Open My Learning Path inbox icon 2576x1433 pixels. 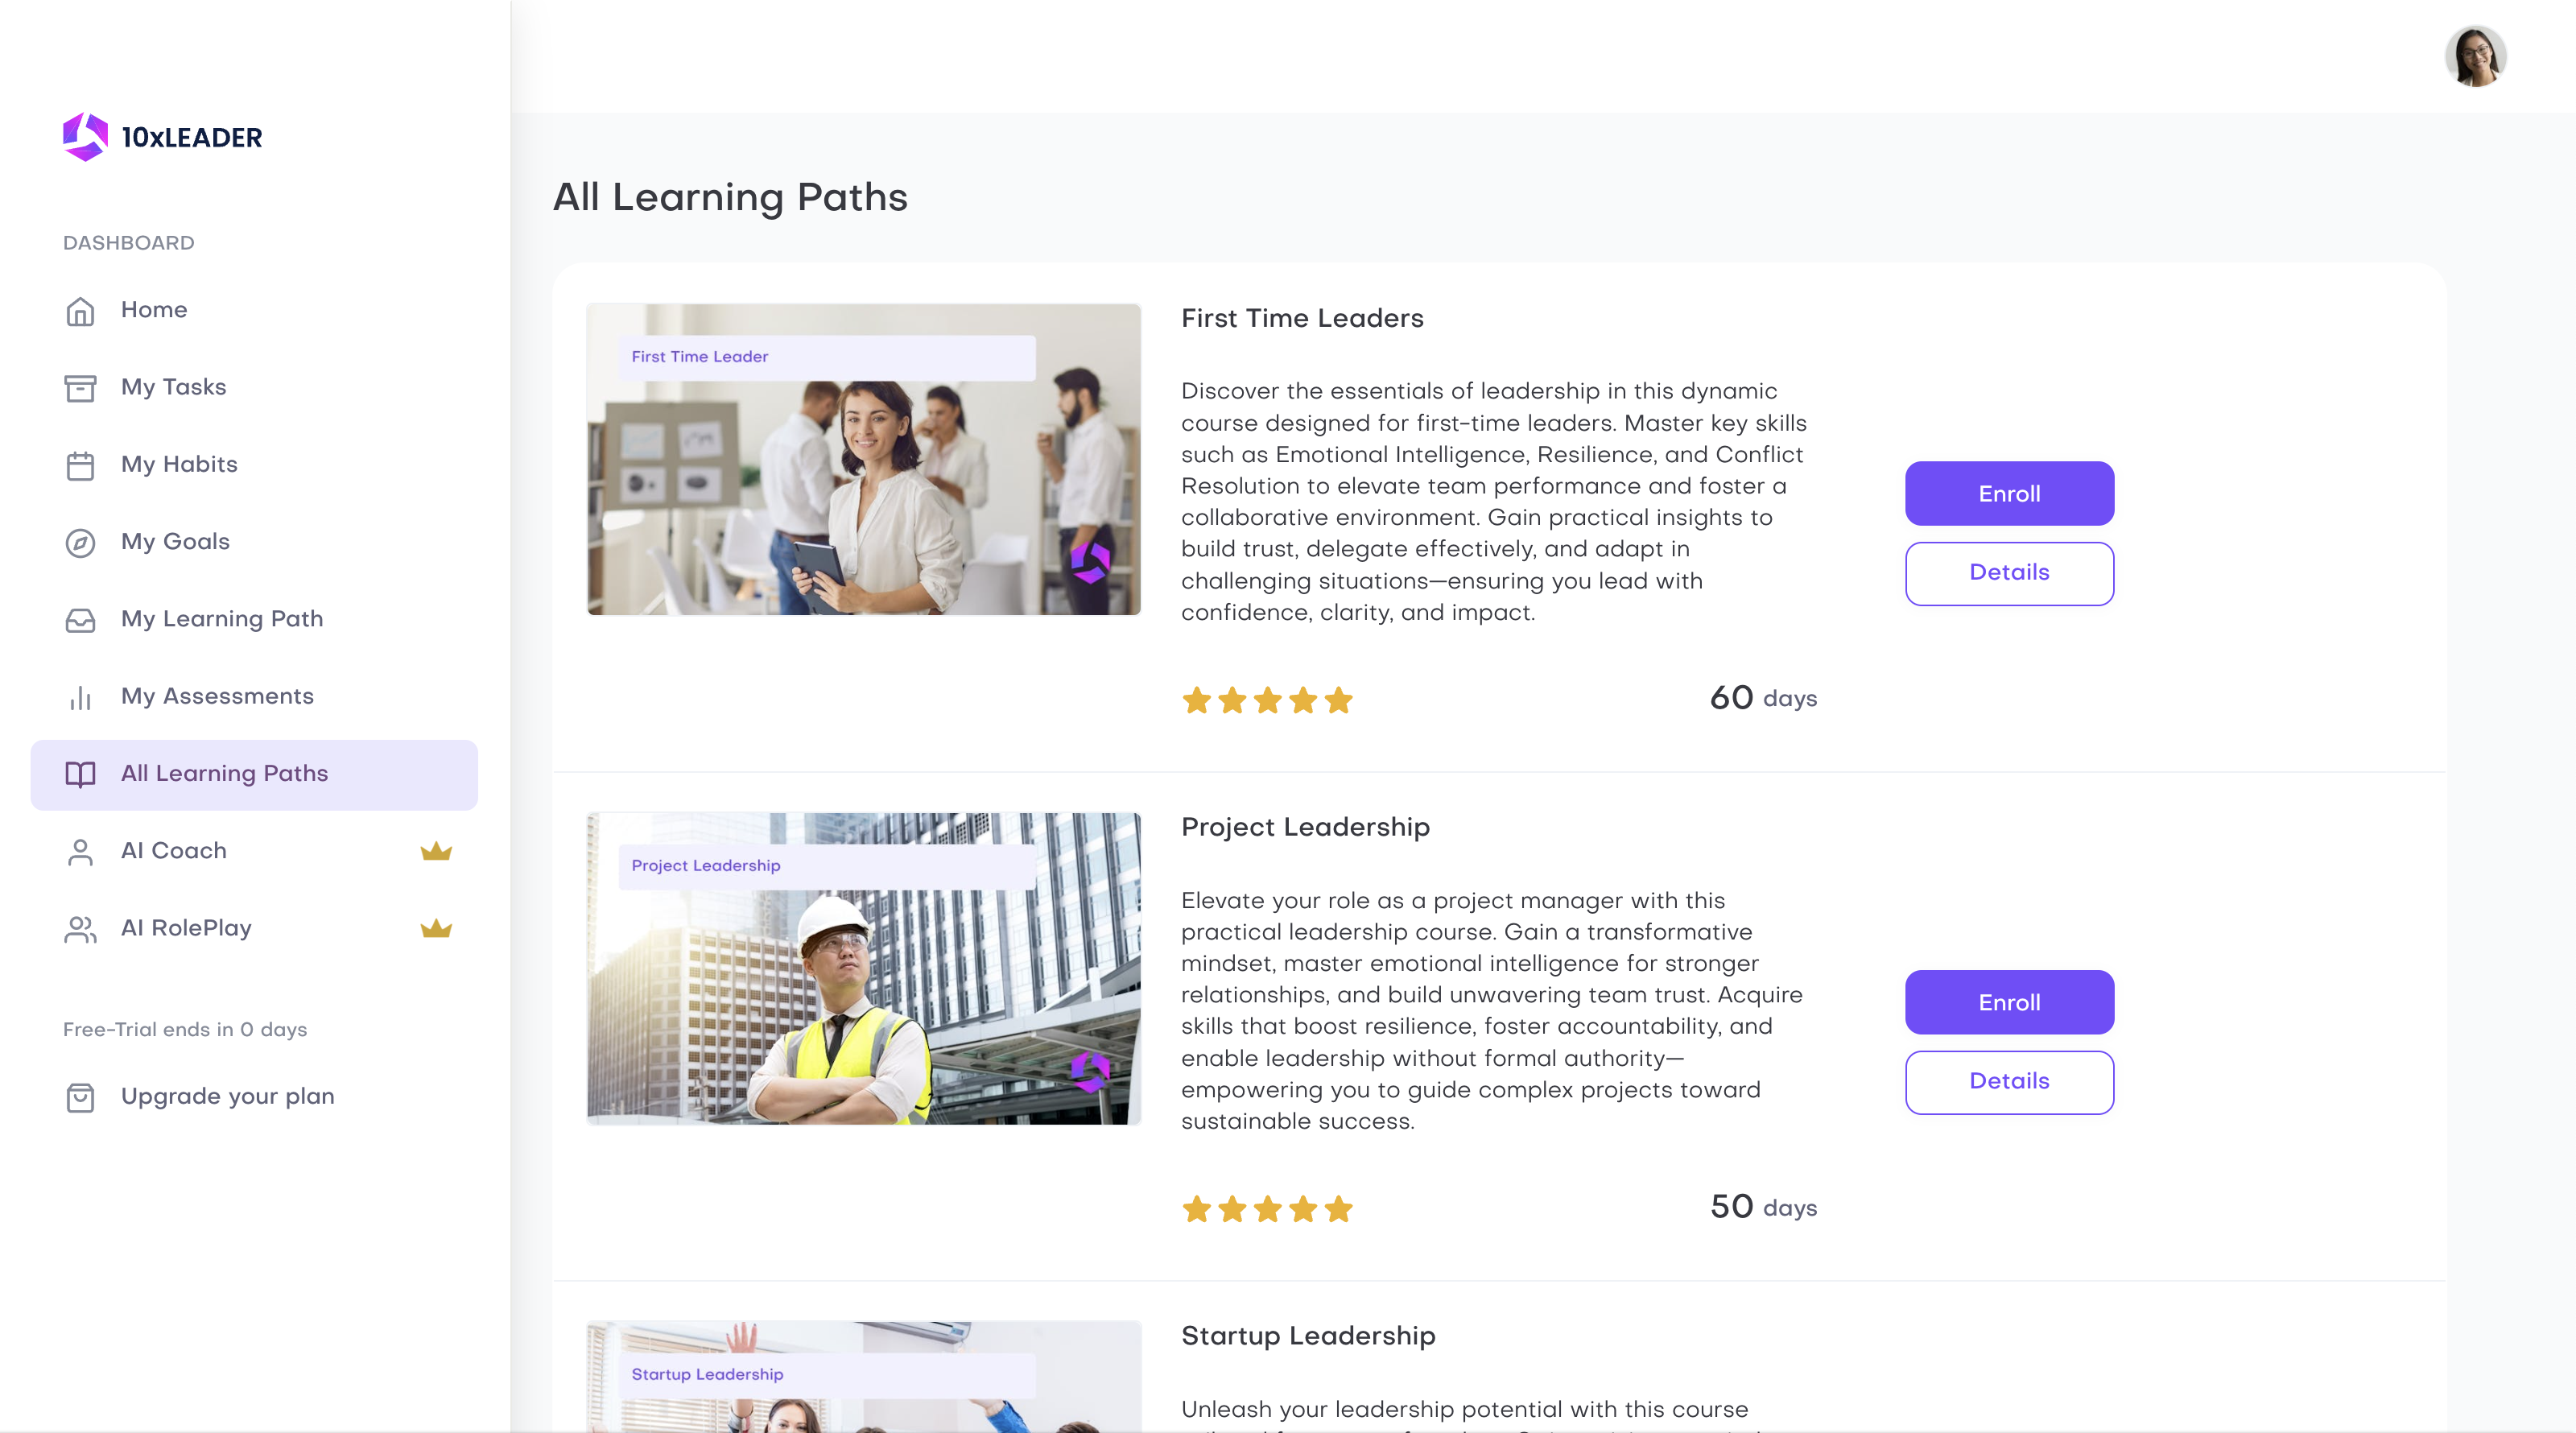click(x=80, y=620)
